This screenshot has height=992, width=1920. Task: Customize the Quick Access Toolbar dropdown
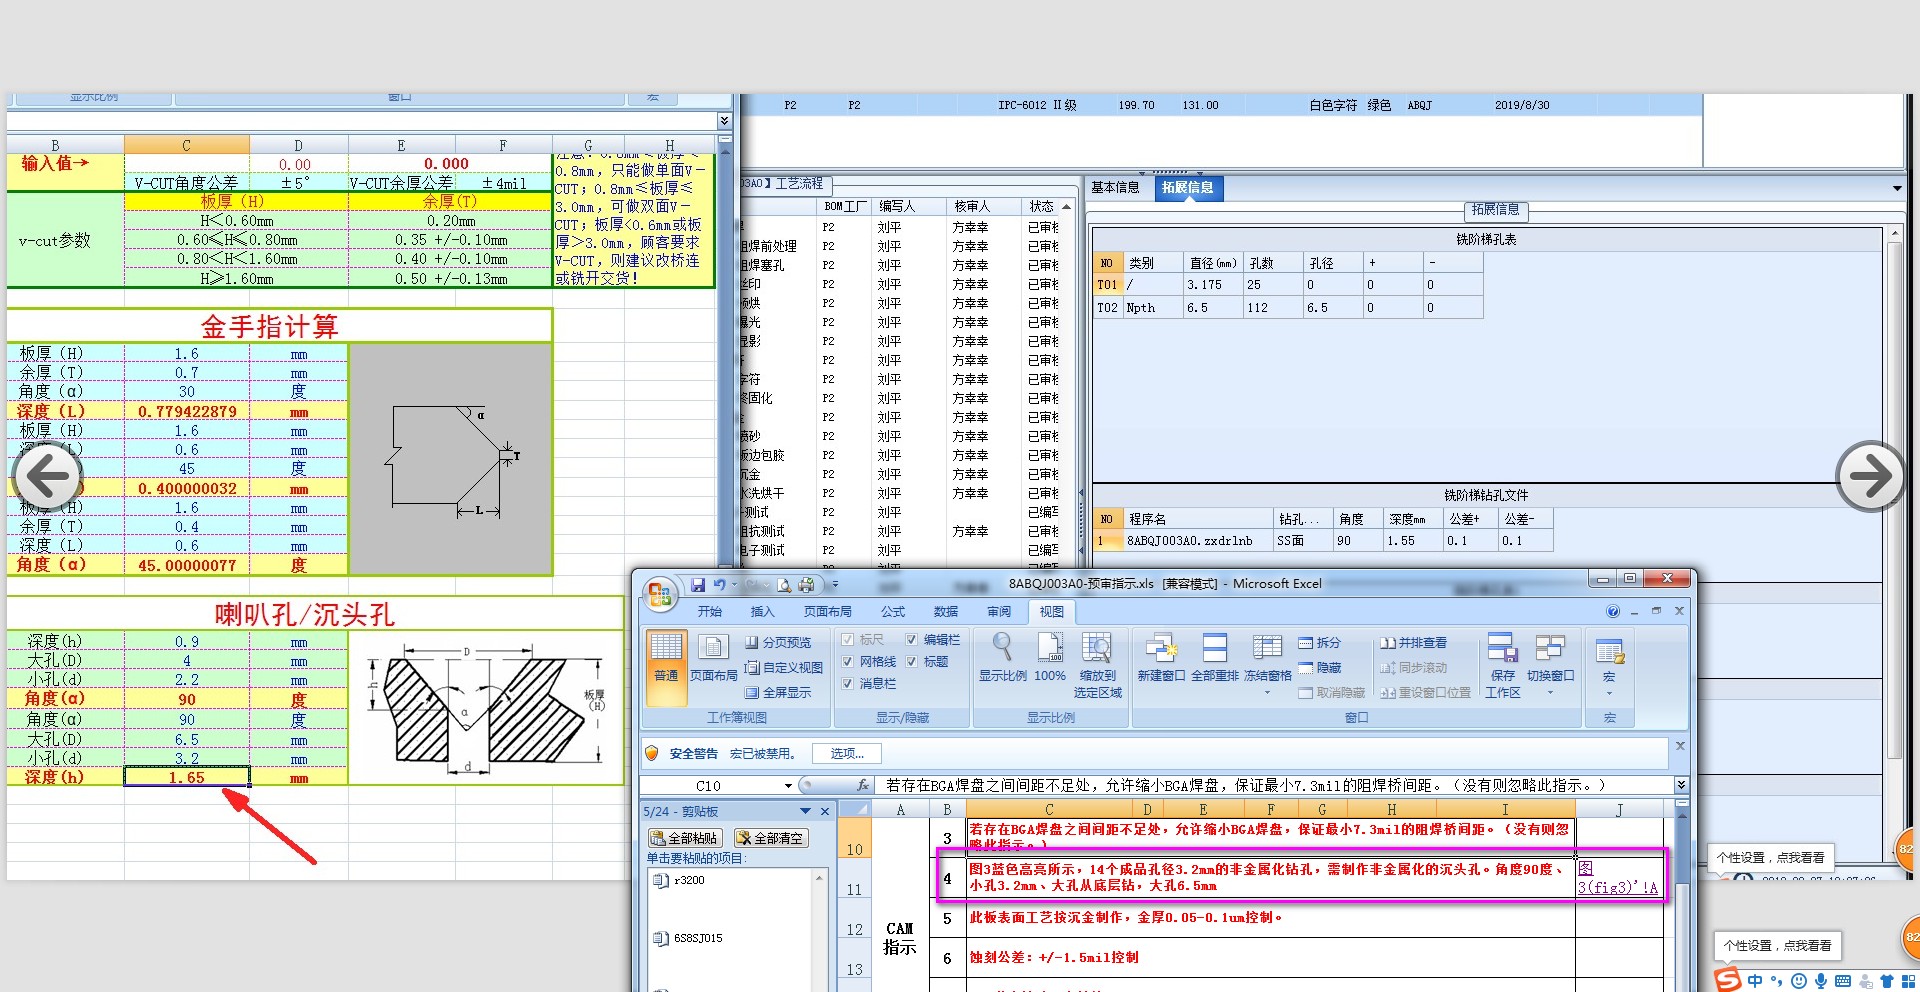(x=835, y=585)
